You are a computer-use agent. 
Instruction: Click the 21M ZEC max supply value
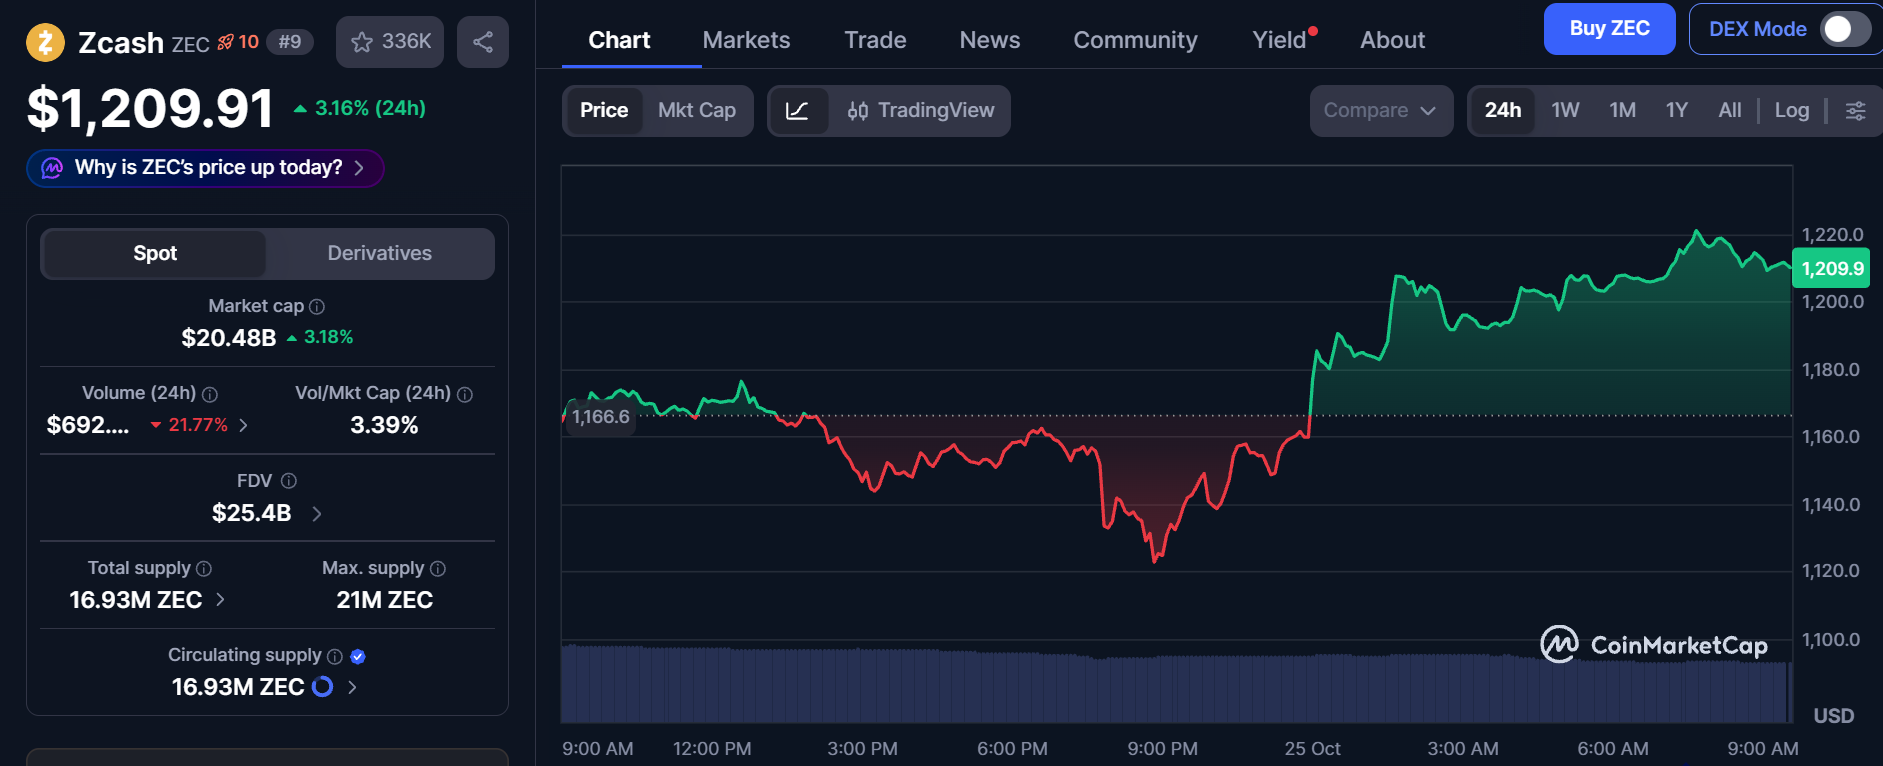point(384,600)
